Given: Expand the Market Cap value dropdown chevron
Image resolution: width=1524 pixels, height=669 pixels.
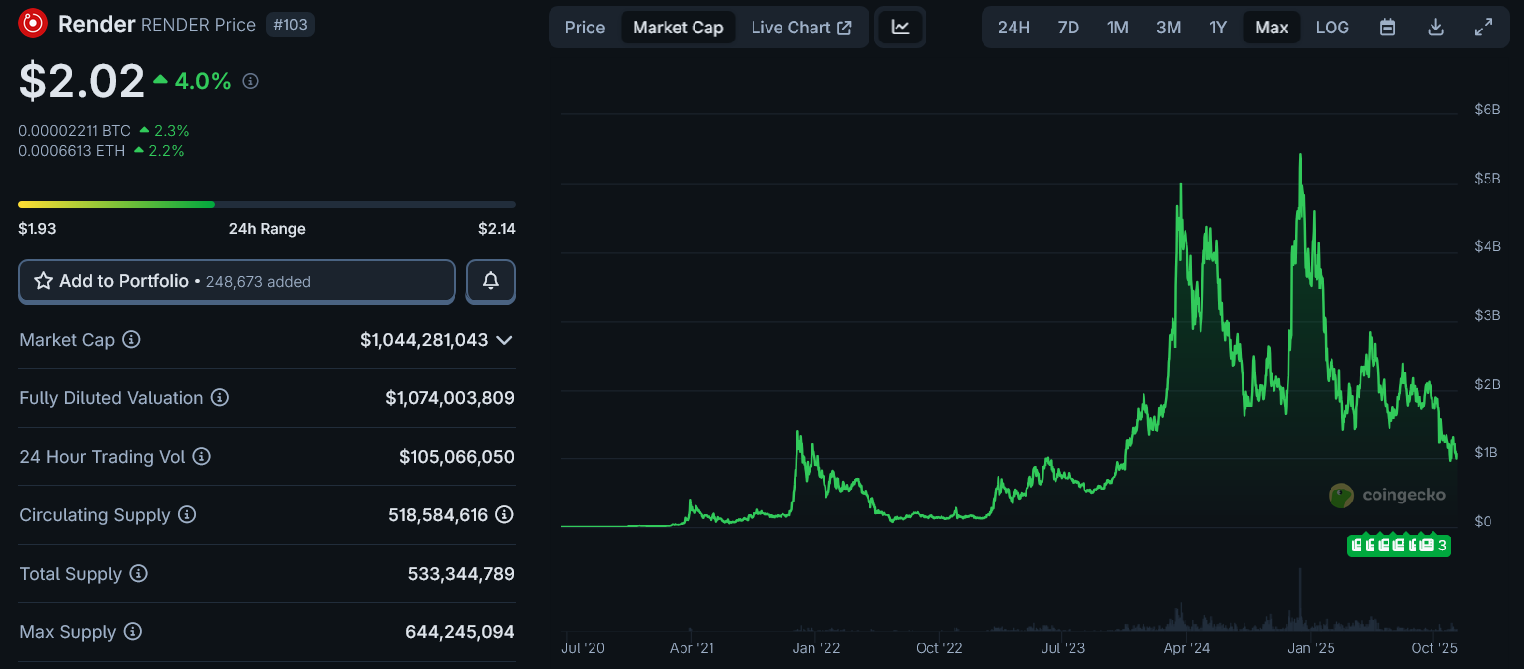Looking at the screenshot, I should 505,340.
